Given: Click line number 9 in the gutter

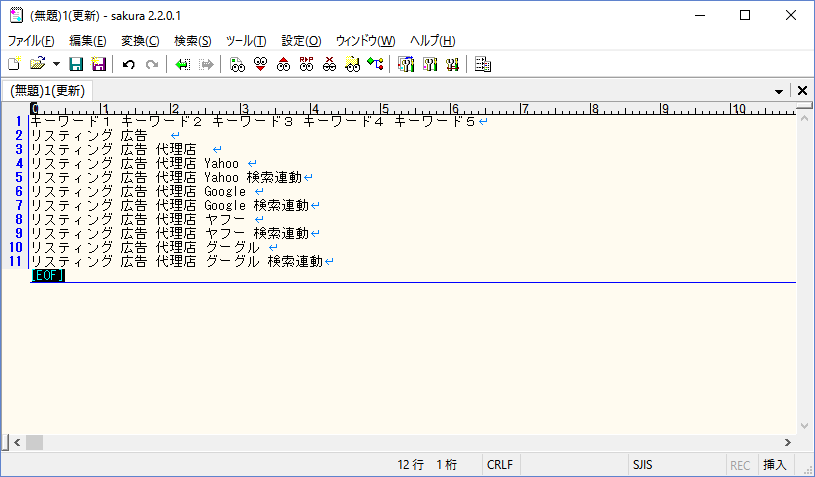Looking at the screenshot, I should (19, 234).
